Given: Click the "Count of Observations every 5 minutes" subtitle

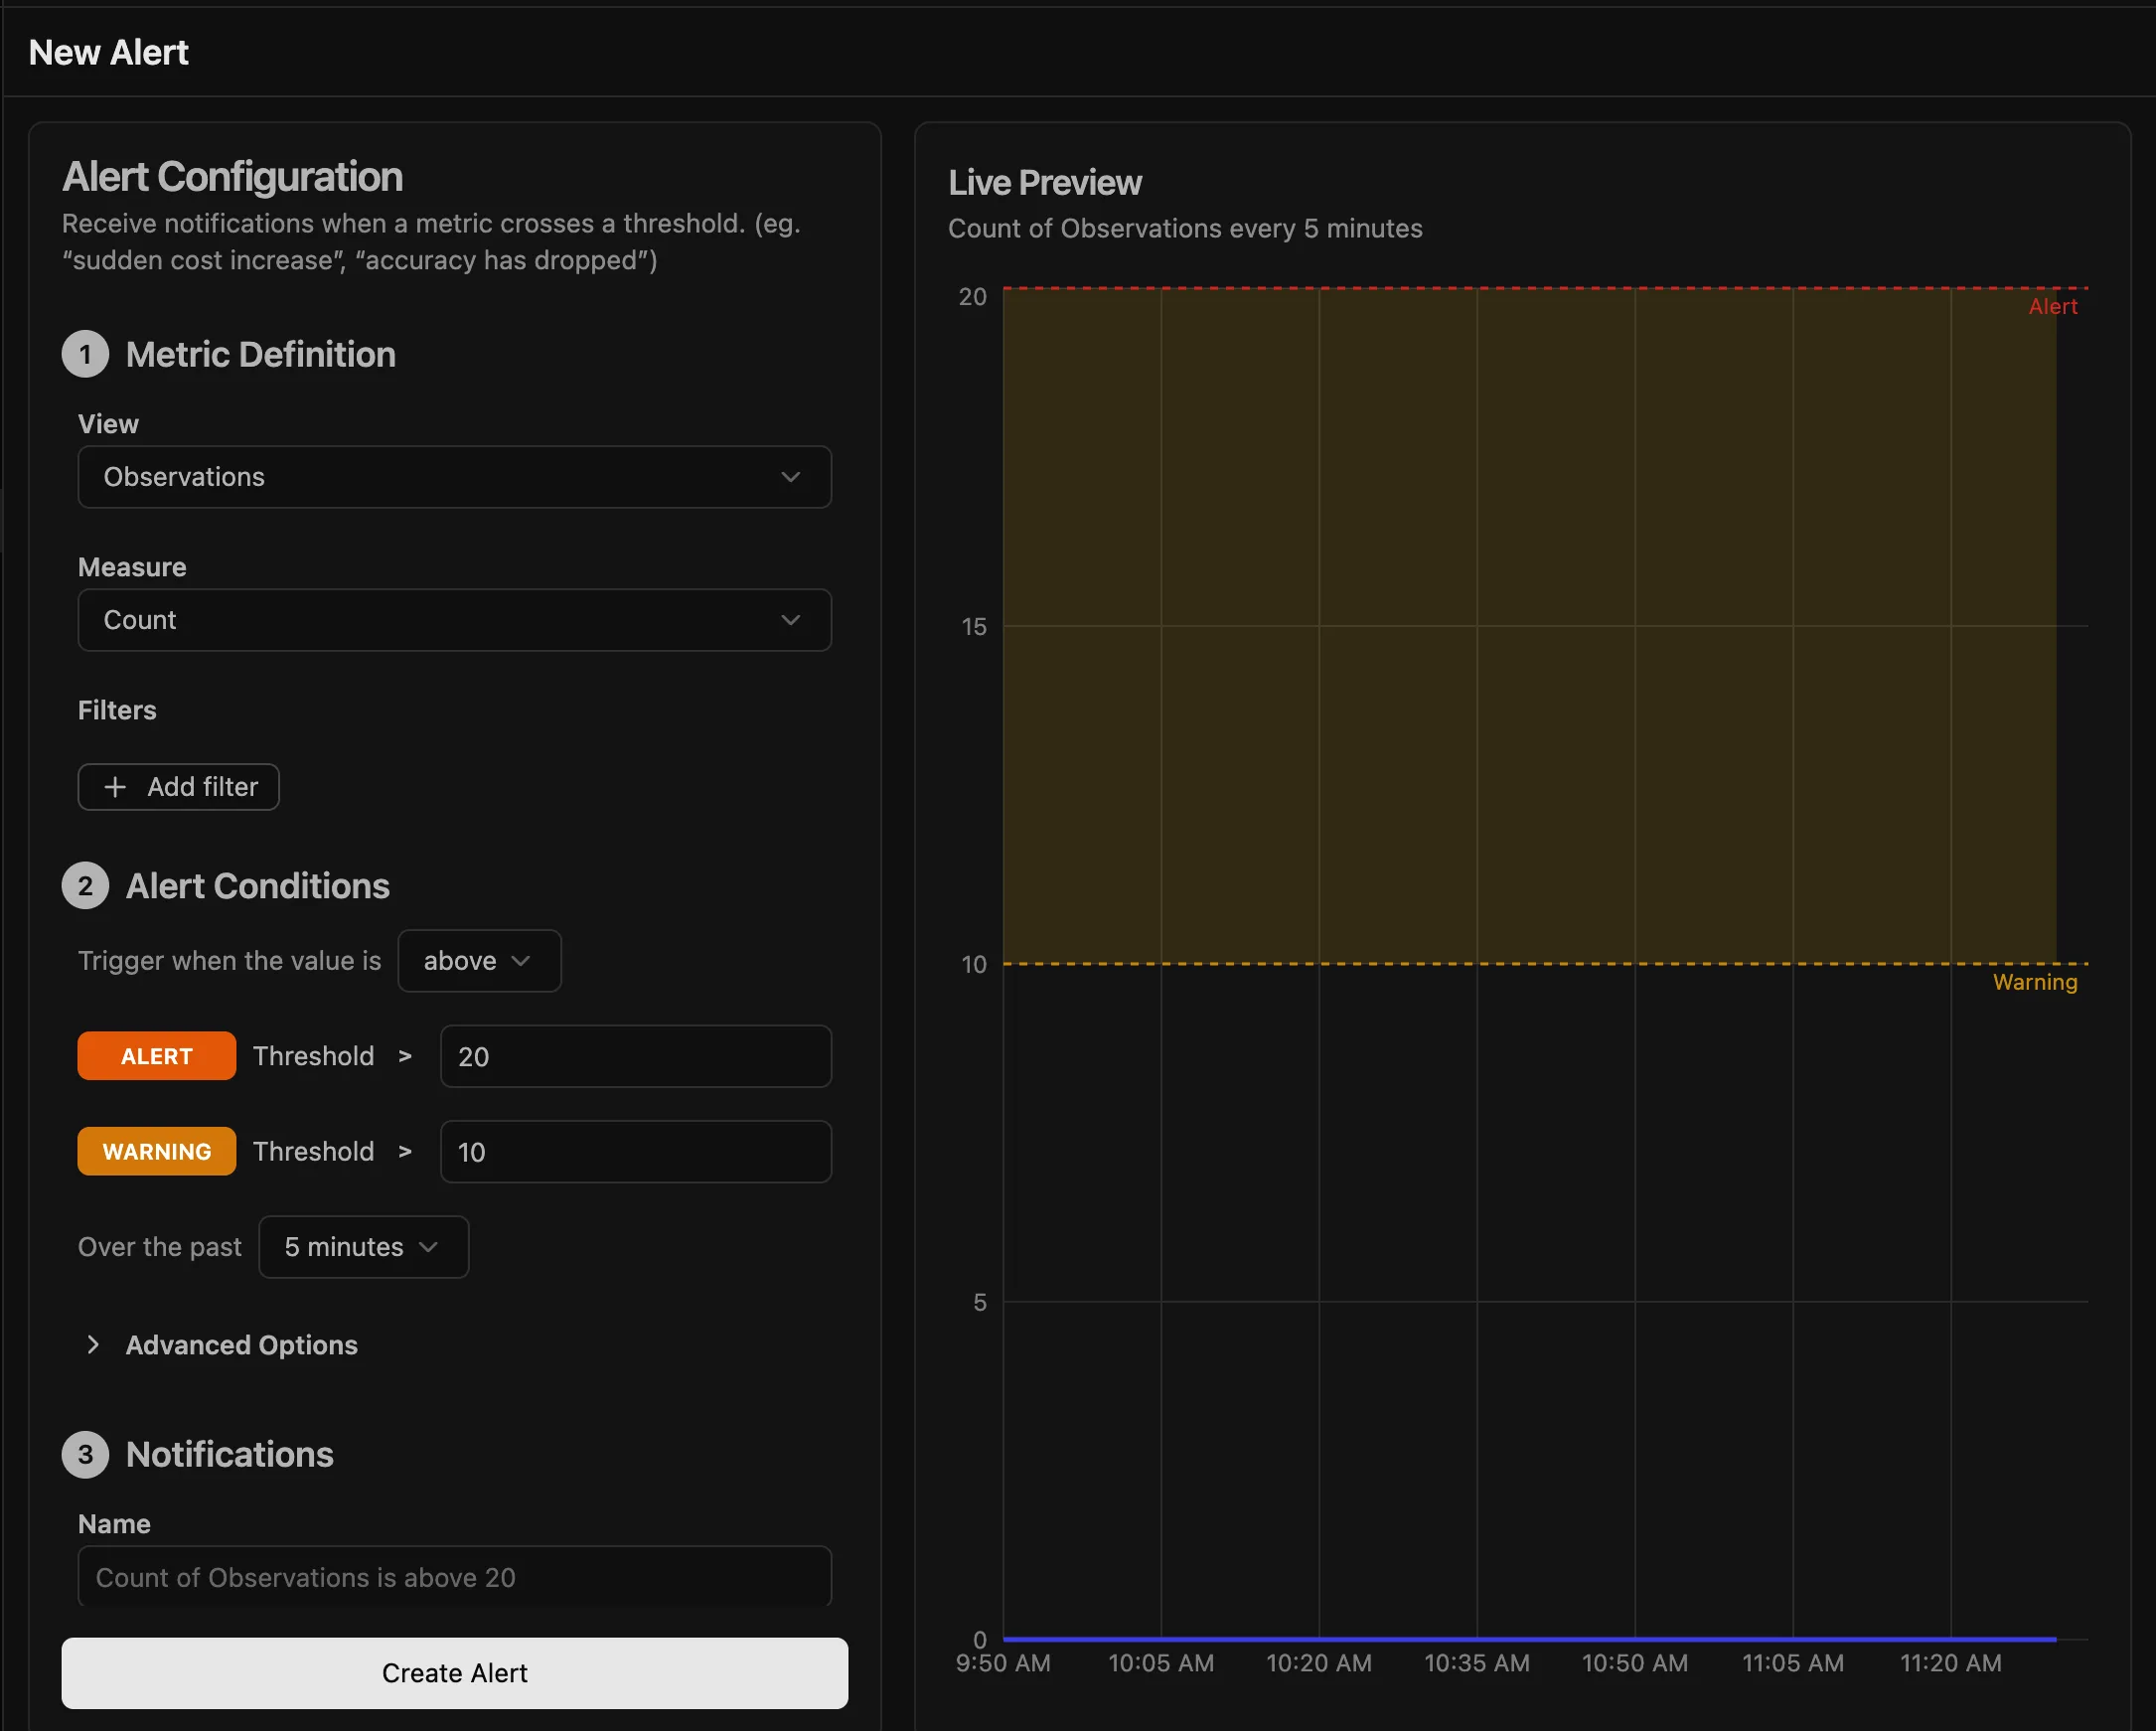Looking at the screenshot, I should click(1185, 229).
